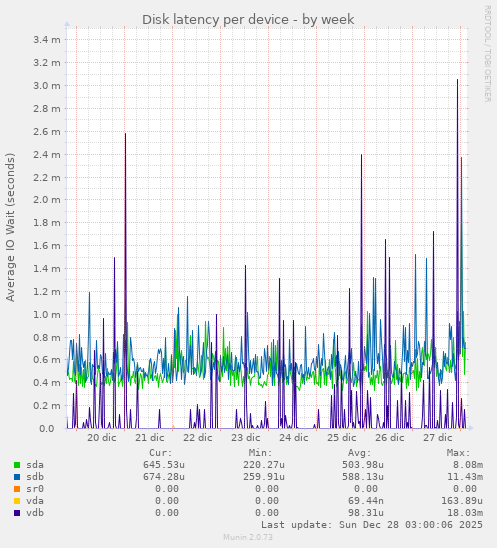Click the '26 dic' x-axis label
Screen dimensions: 497x548
tap(390, 438)
